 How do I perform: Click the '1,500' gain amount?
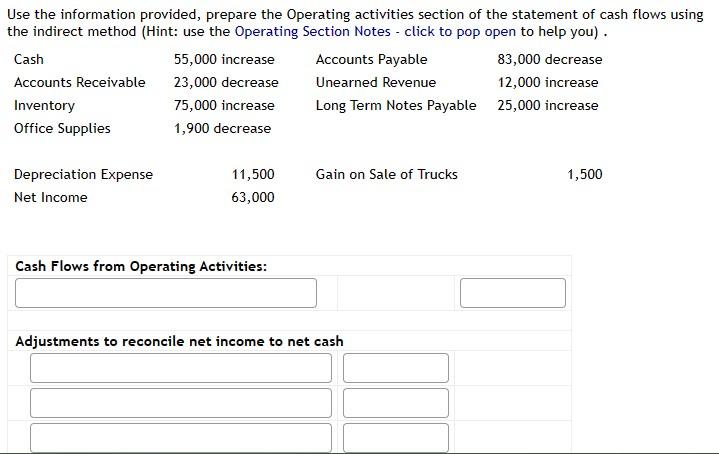tap(585, 174)
